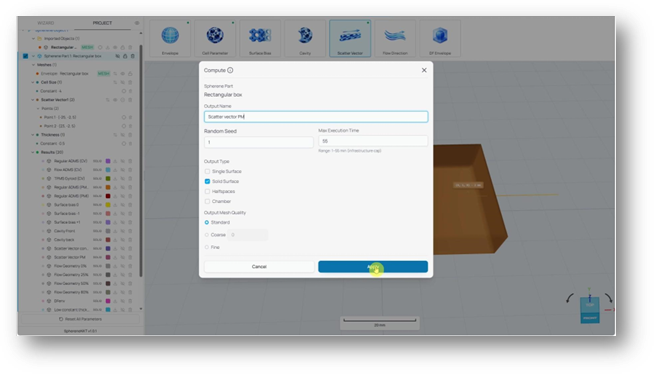Check the Halfspaces output type
Screen dimensions: 654x374
[x=207, y=191]
